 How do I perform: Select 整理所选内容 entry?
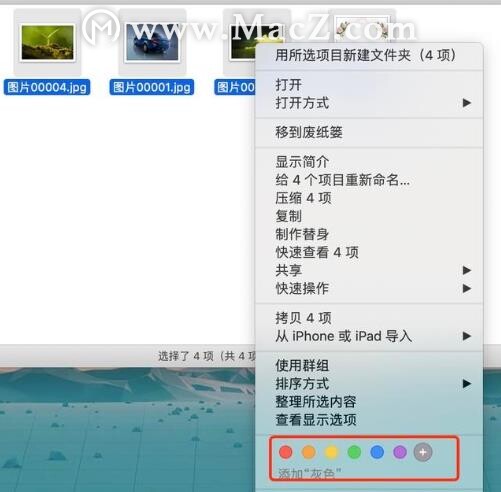(369, 402)
